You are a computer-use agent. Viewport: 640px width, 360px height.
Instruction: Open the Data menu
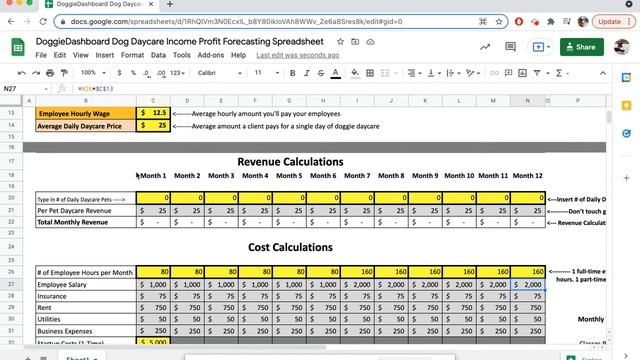158,55
